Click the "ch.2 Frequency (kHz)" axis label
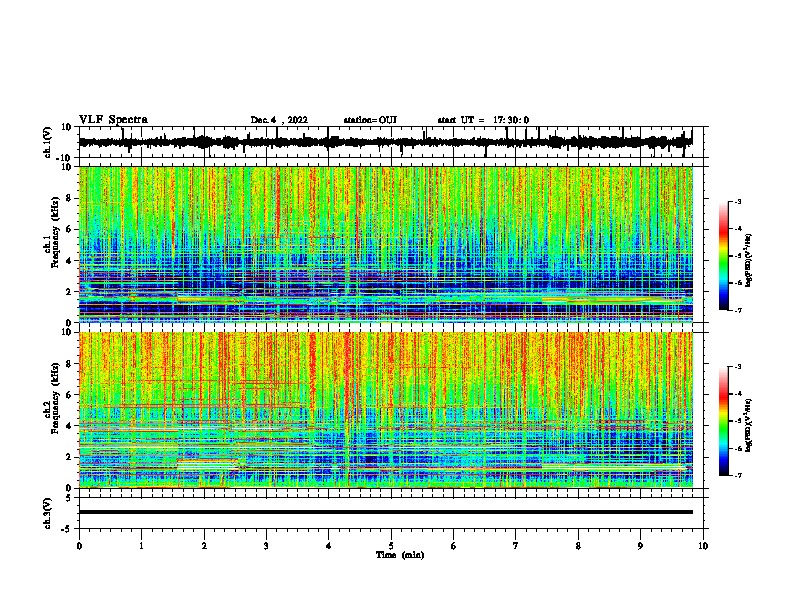 pos(51,396)
